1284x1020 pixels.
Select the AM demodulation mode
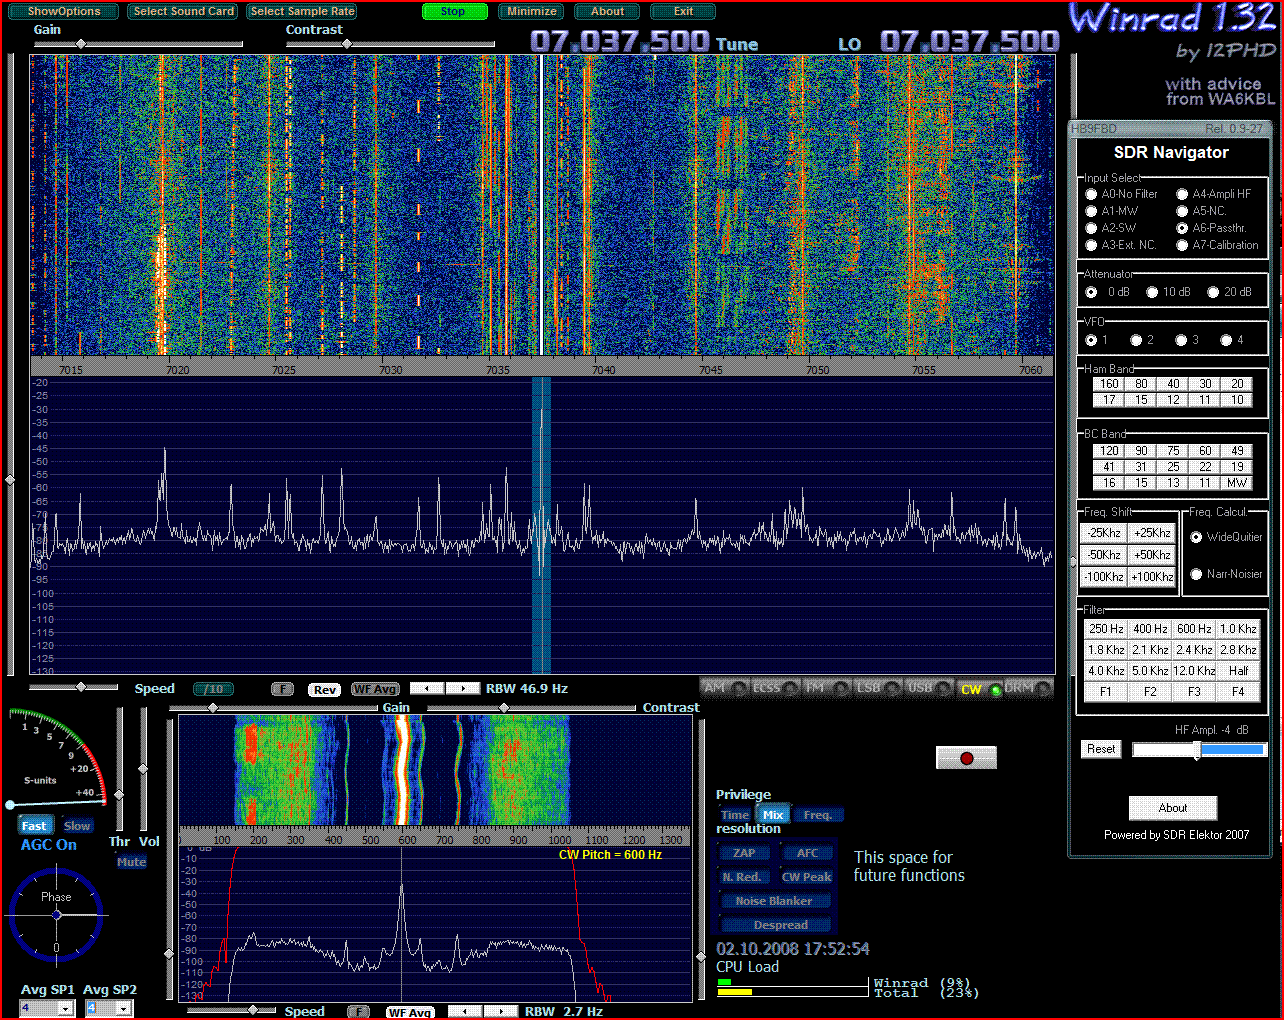724,688
